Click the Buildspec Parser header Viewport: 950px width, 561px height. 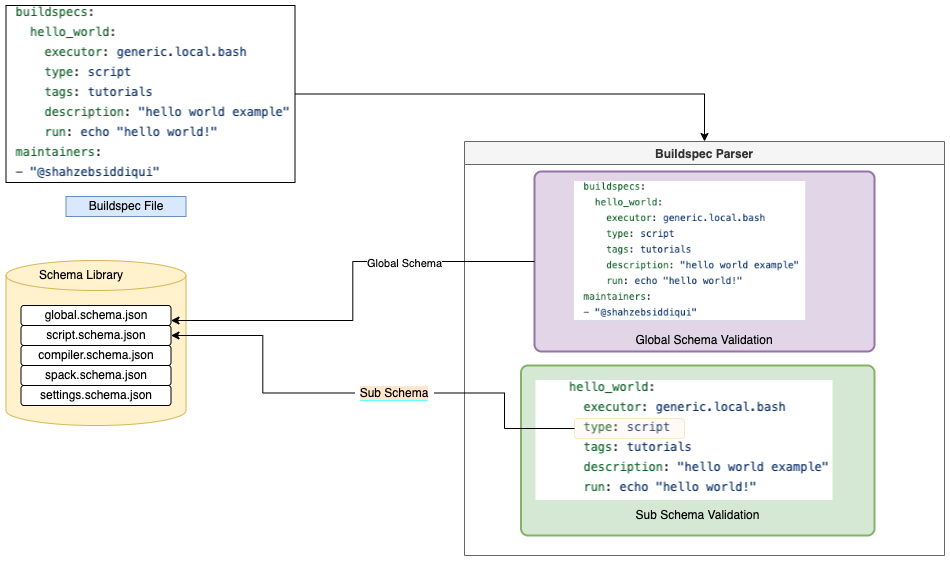point(704,153)
